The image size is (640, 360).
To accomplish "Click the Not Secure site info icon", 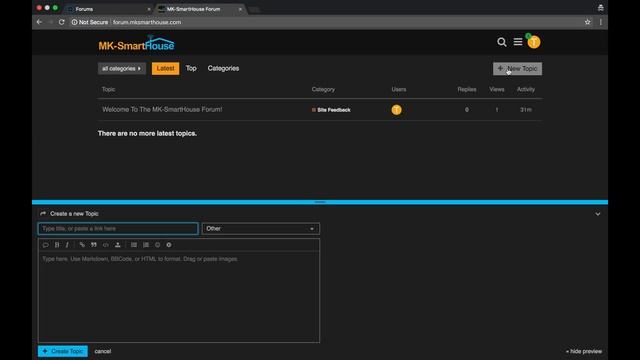I will point(74,22).
